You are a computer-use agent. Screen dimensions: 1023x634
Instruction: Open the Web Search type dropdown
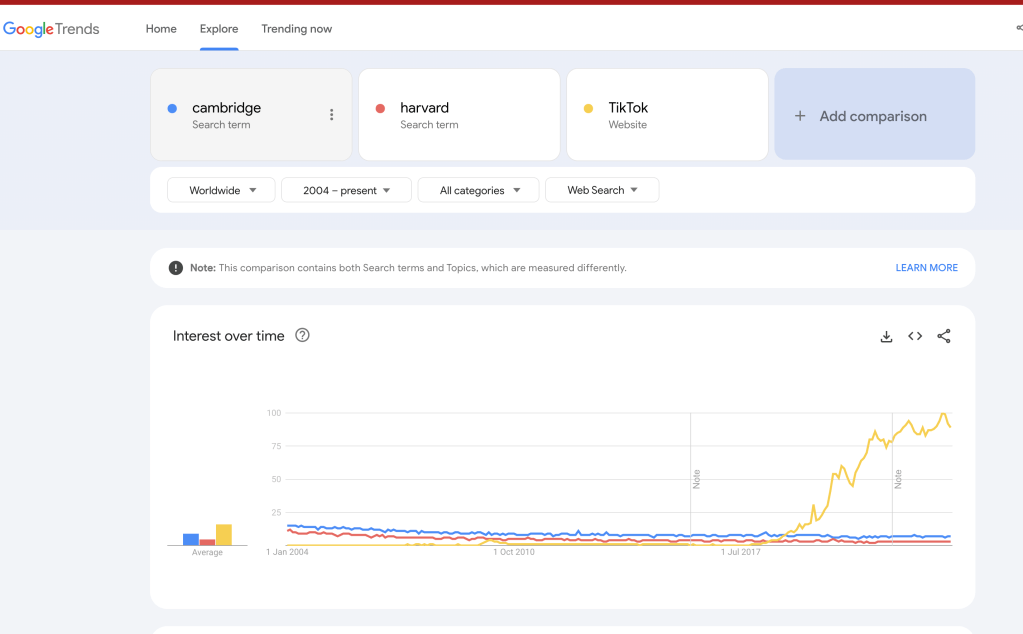(602, 190)
